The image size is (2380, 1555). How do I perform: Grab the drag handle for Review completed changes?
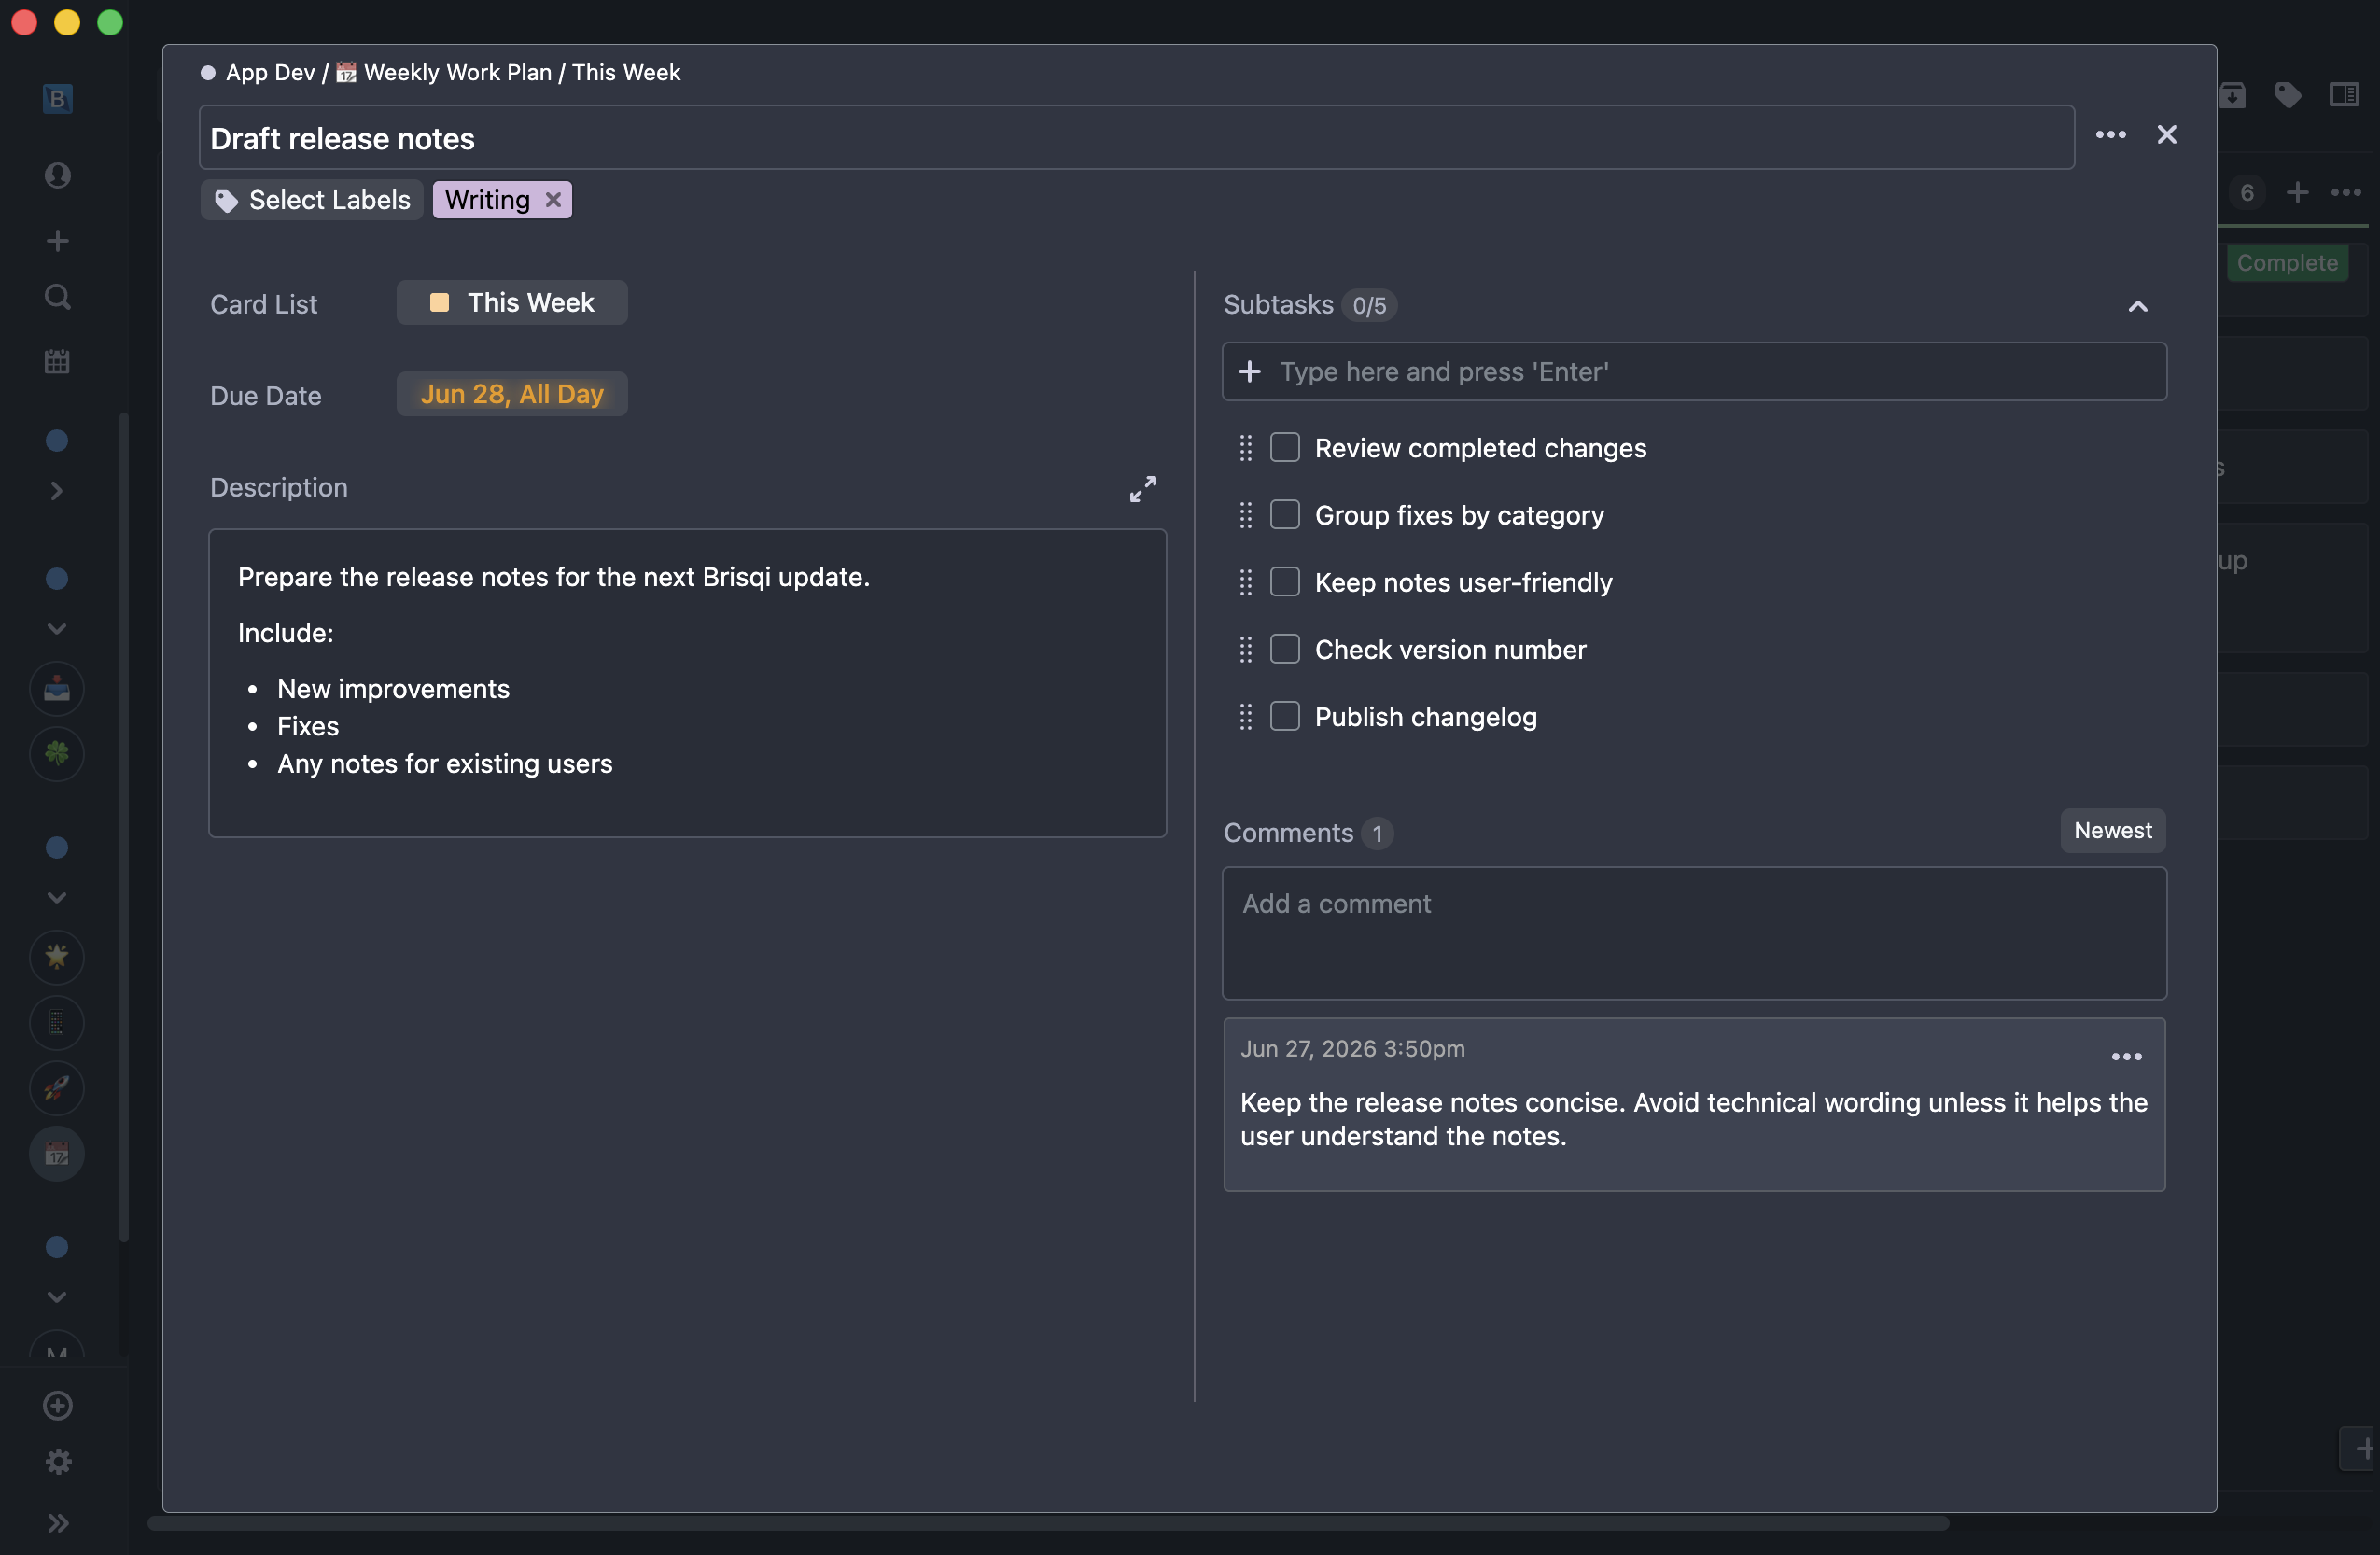(1245, 448)
